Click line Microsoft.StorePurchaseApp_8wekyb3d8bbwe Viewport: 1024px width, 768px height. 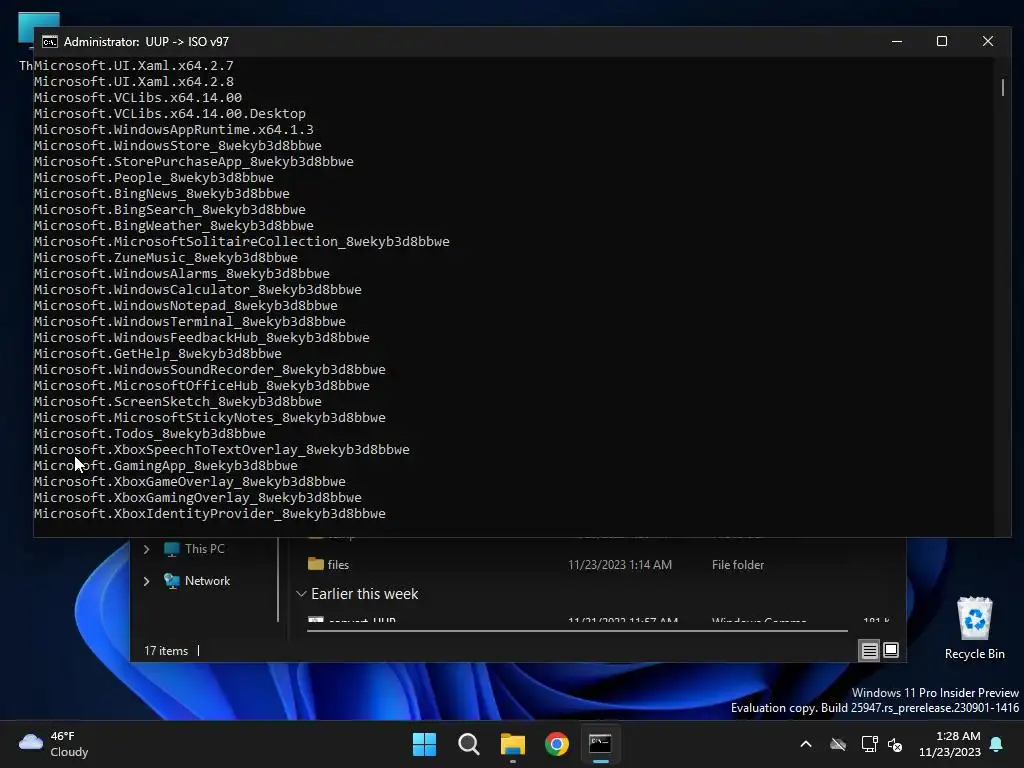point(194,161)
